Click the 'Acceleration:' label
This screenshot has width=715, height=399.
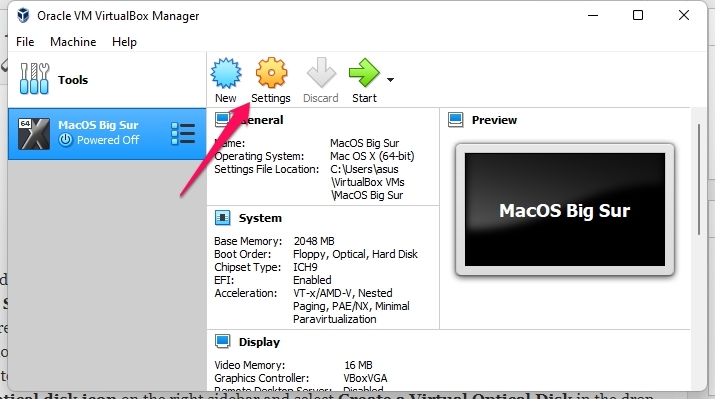click(x=245, y=293)
